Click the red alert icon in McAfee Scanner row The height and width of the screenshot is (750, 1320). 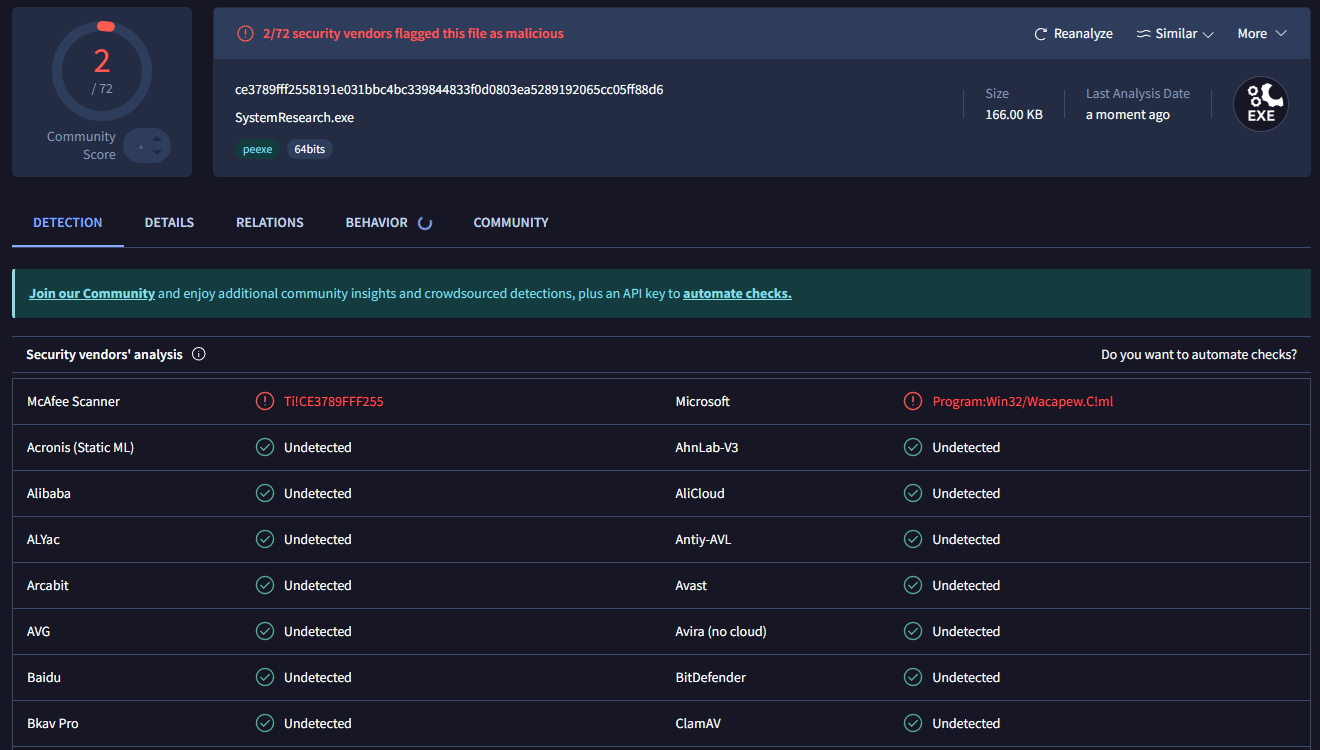point(264,401)
